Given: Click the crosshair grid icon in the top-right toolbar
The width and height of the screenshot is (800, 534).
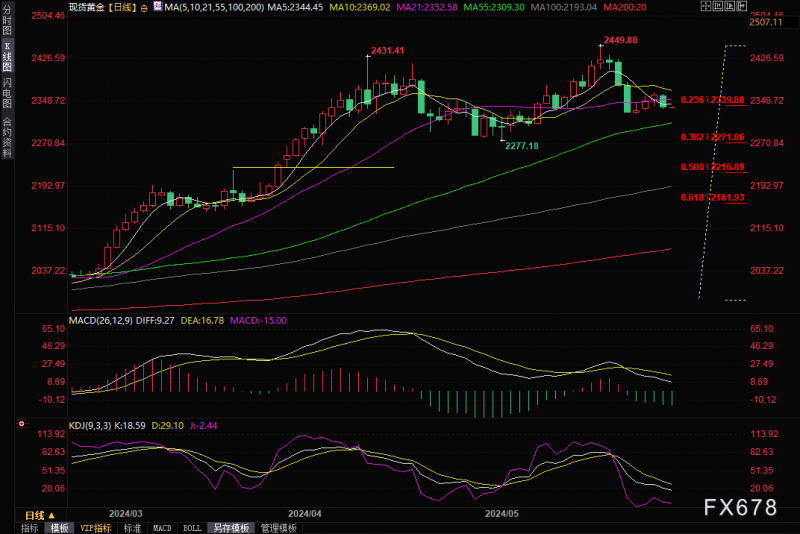Looking at the screenshot, I should point(706,6).
